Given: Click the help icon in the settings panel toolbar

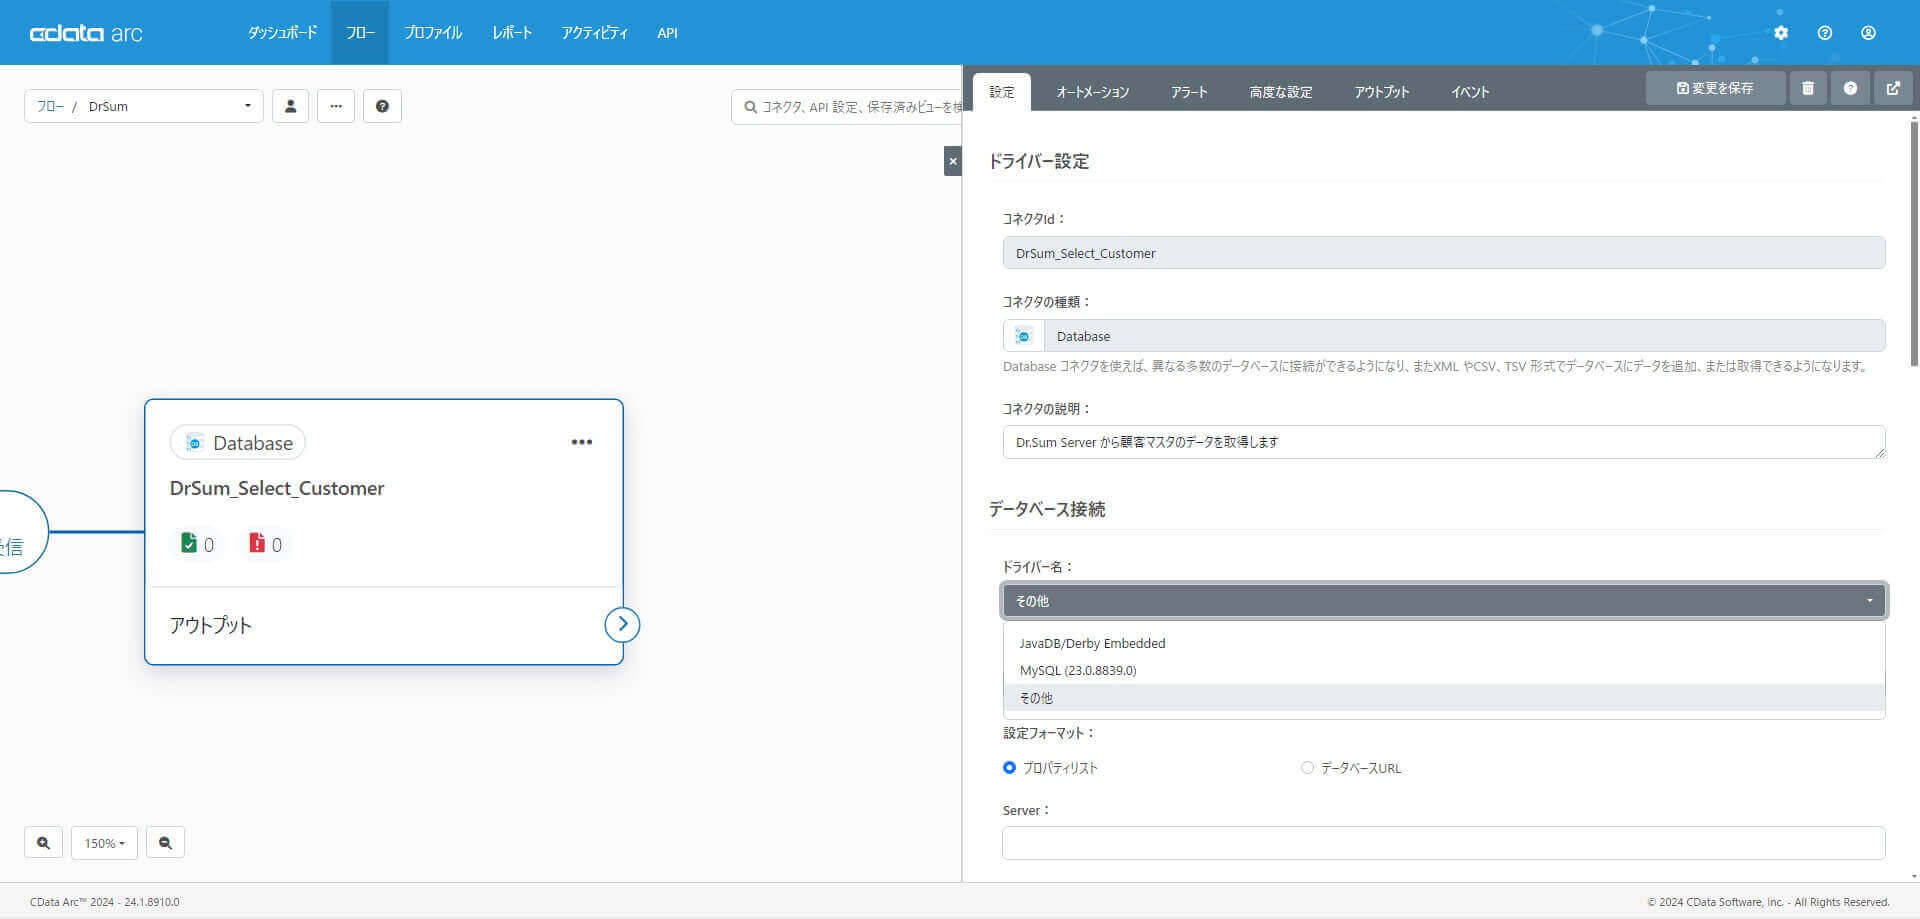Looking at the screenshot, I should coord(1850,87).
